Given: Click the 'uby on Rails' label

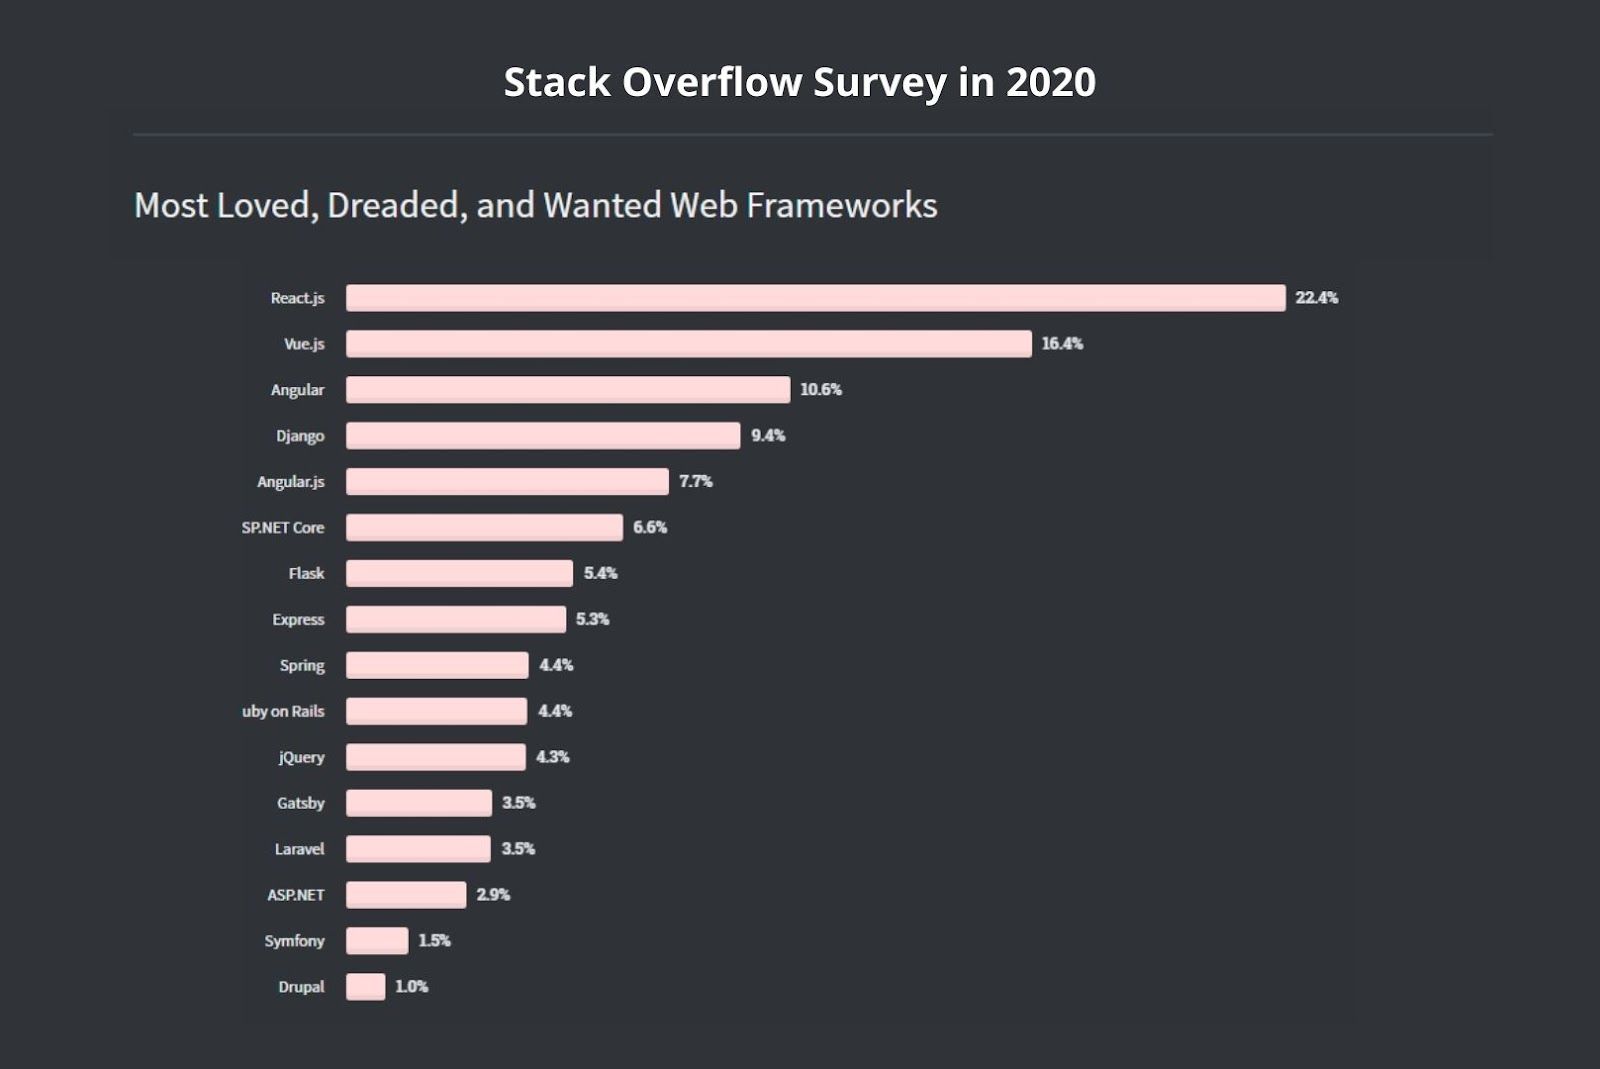Looking at the screenshot, I should [283, 712].
